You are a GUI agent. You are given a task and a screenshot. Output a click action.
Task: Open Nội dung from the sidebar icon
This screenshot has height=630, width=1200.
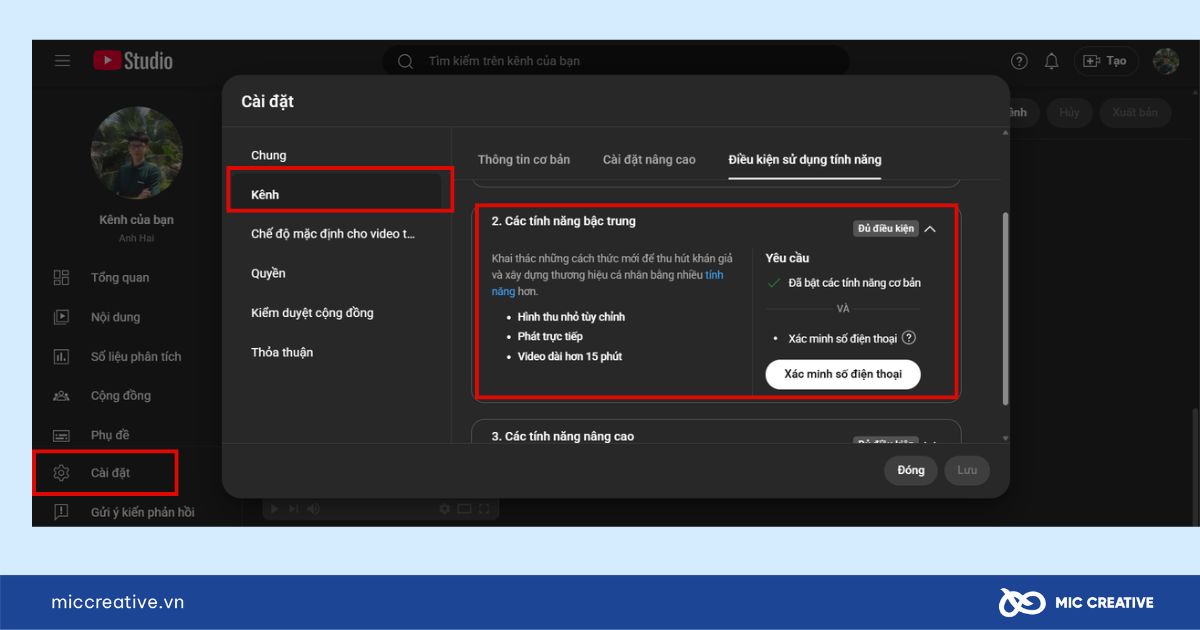click(x=62, y=317)
